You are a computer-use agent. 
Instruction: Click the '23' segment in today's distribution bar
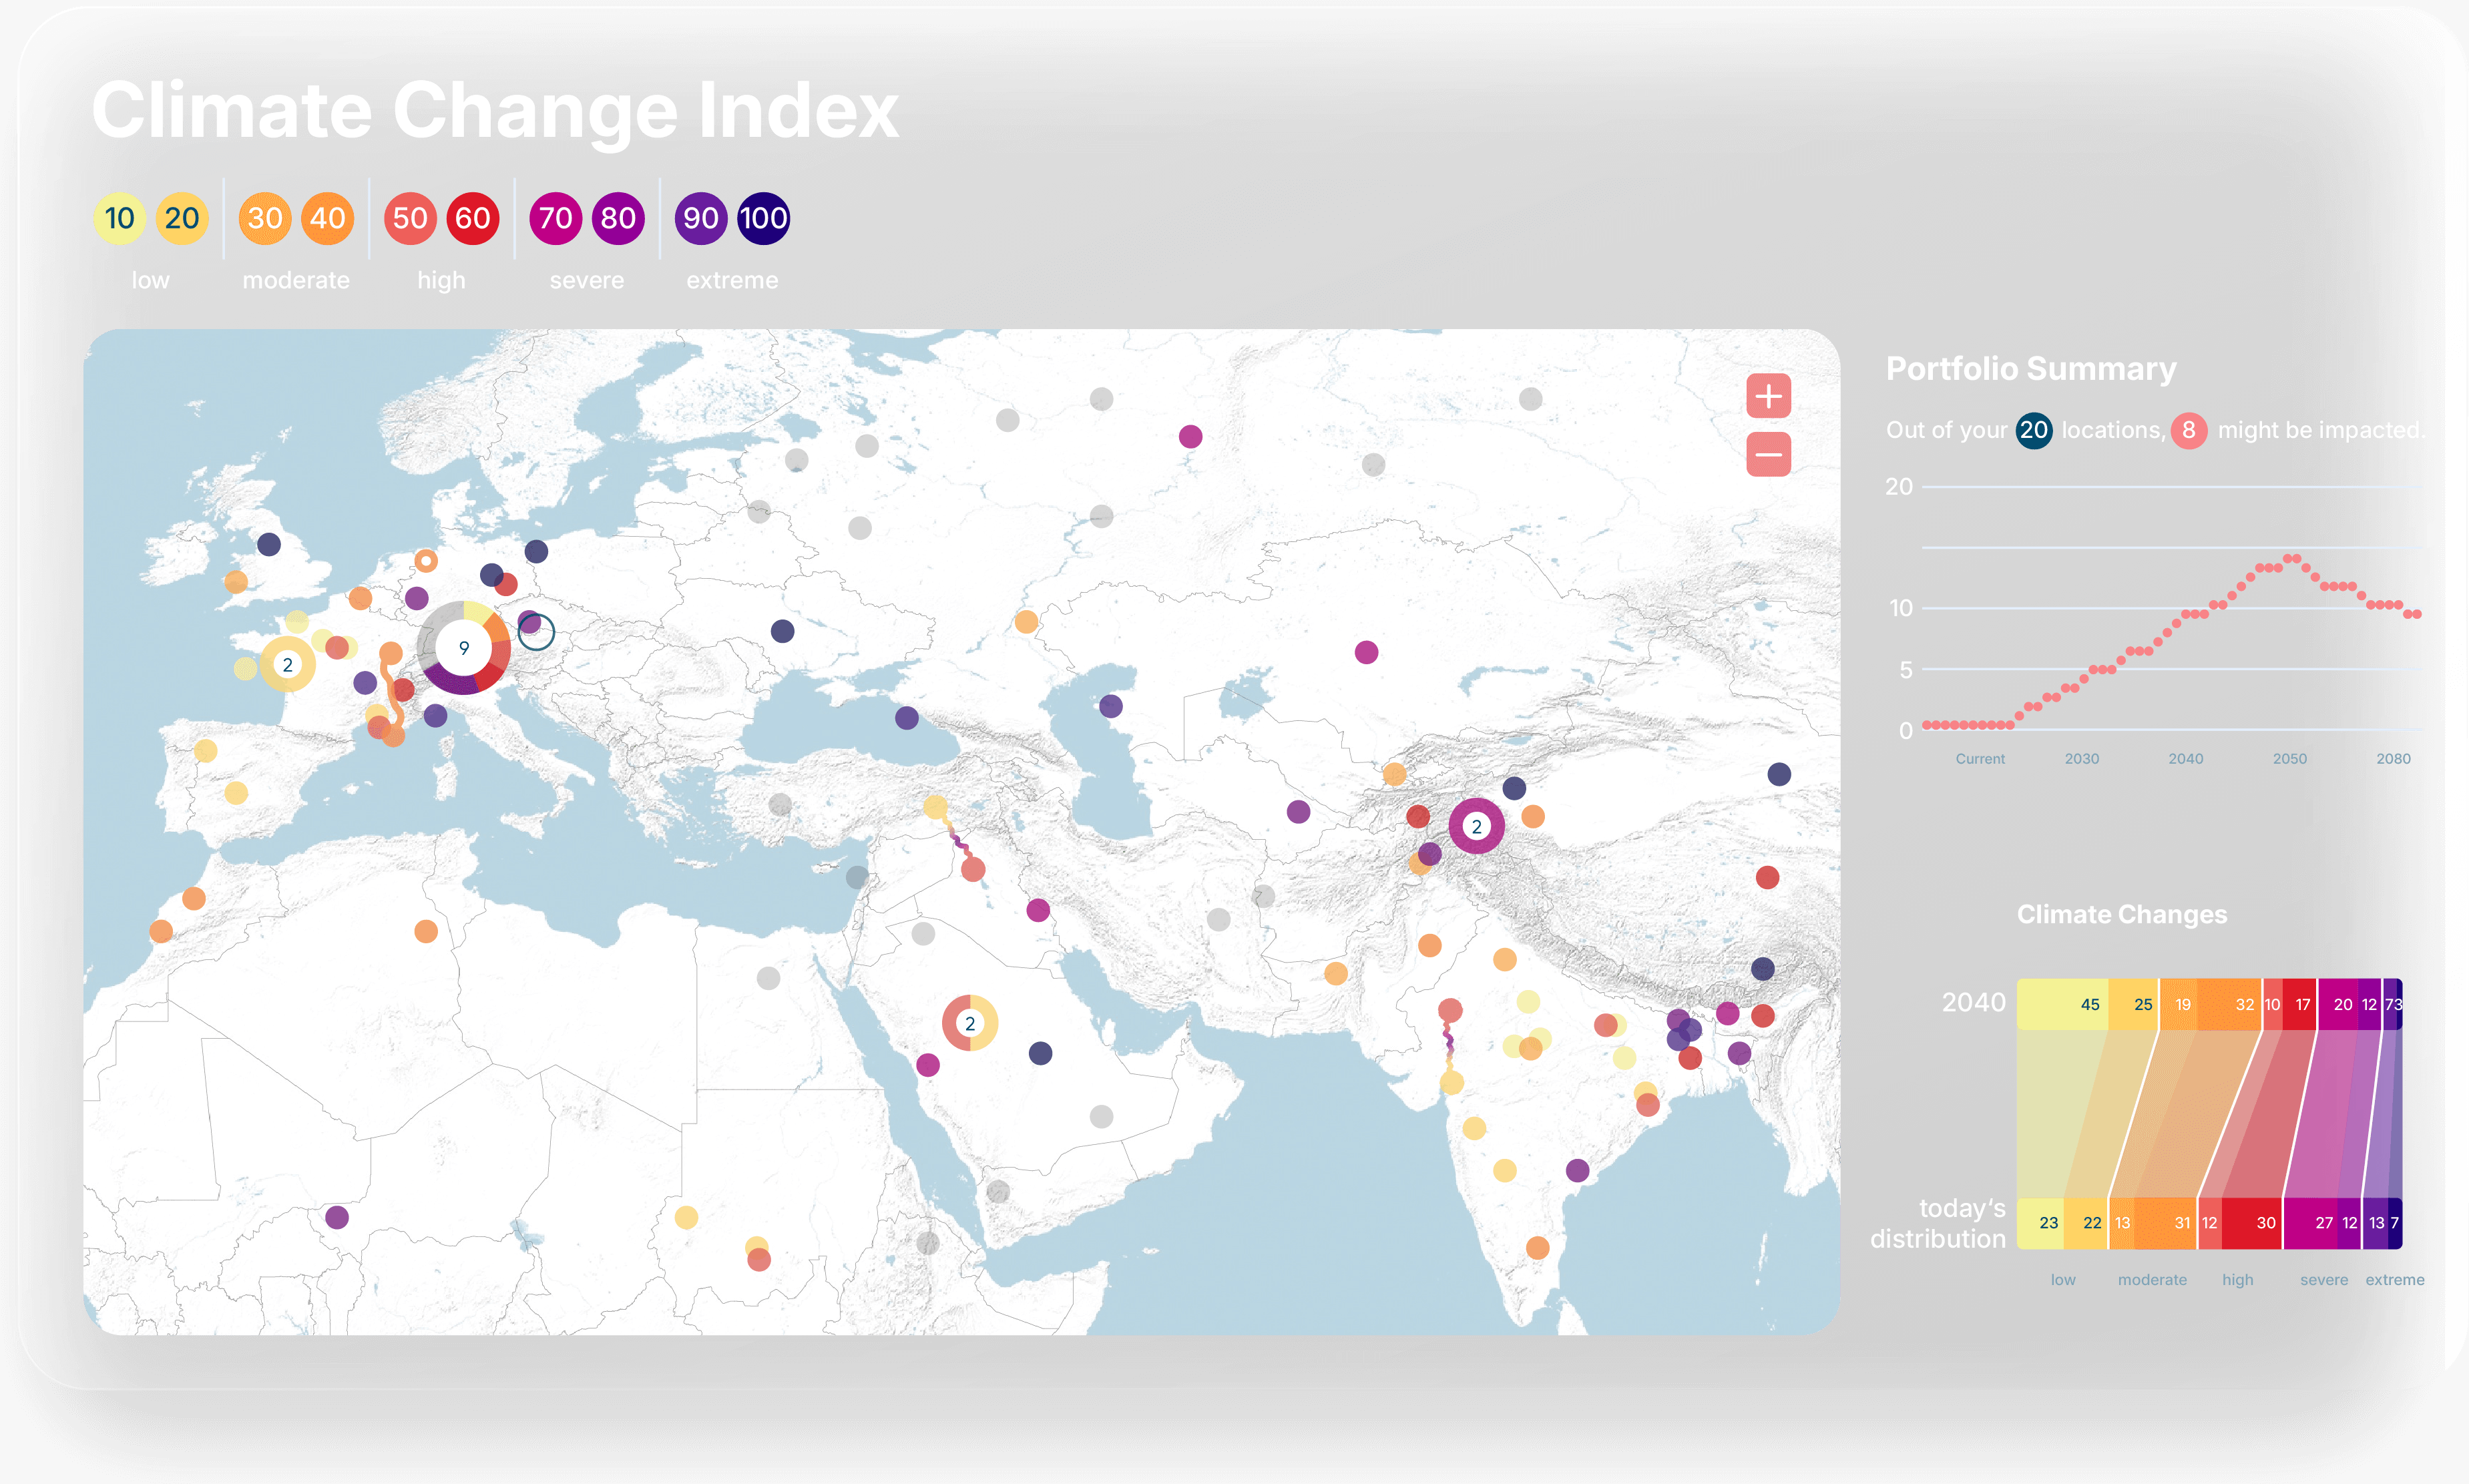[2048, 1222]
